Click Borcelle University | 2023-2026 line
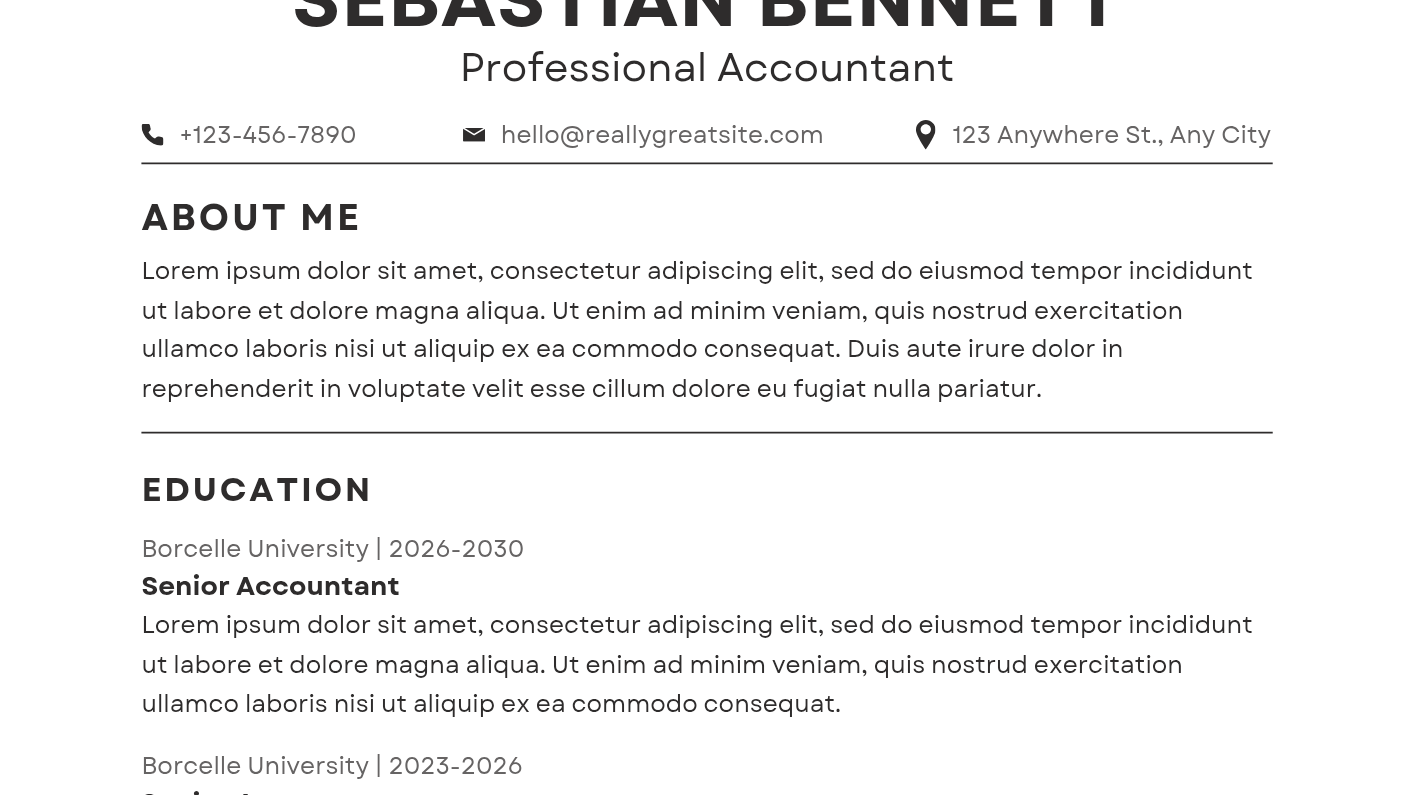 [x=331, y=765]
